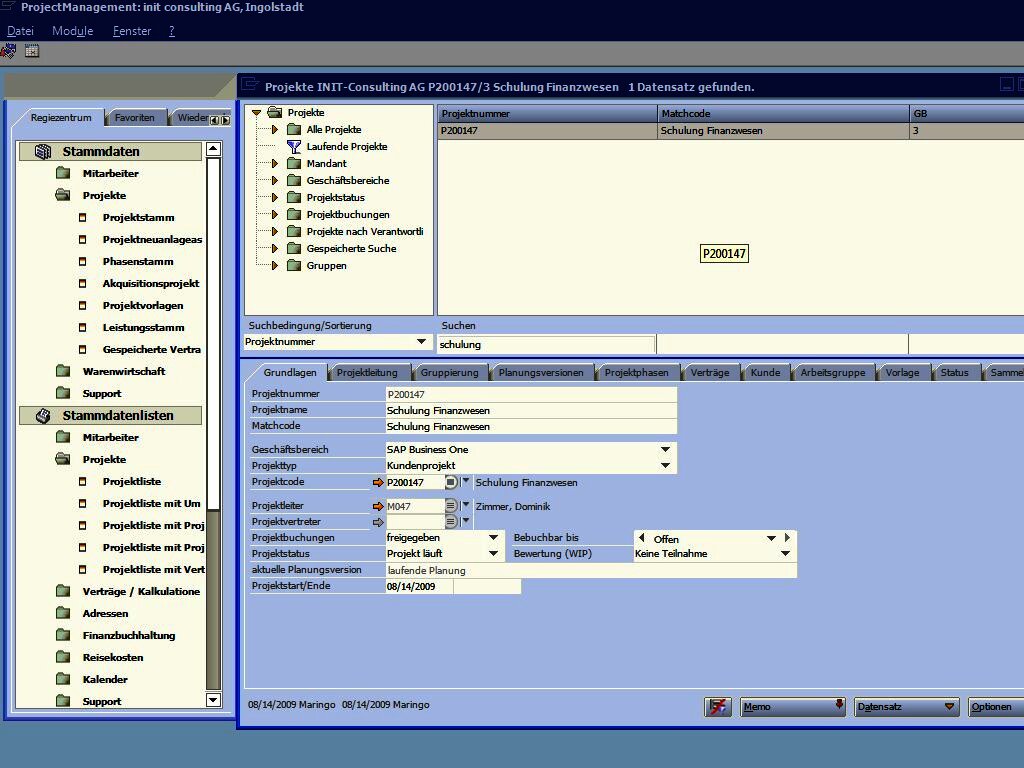This screenshot has width=1024, height=768.
Task: Open the lookup list button beside Projektcode P200147
Action: (451, 482)
